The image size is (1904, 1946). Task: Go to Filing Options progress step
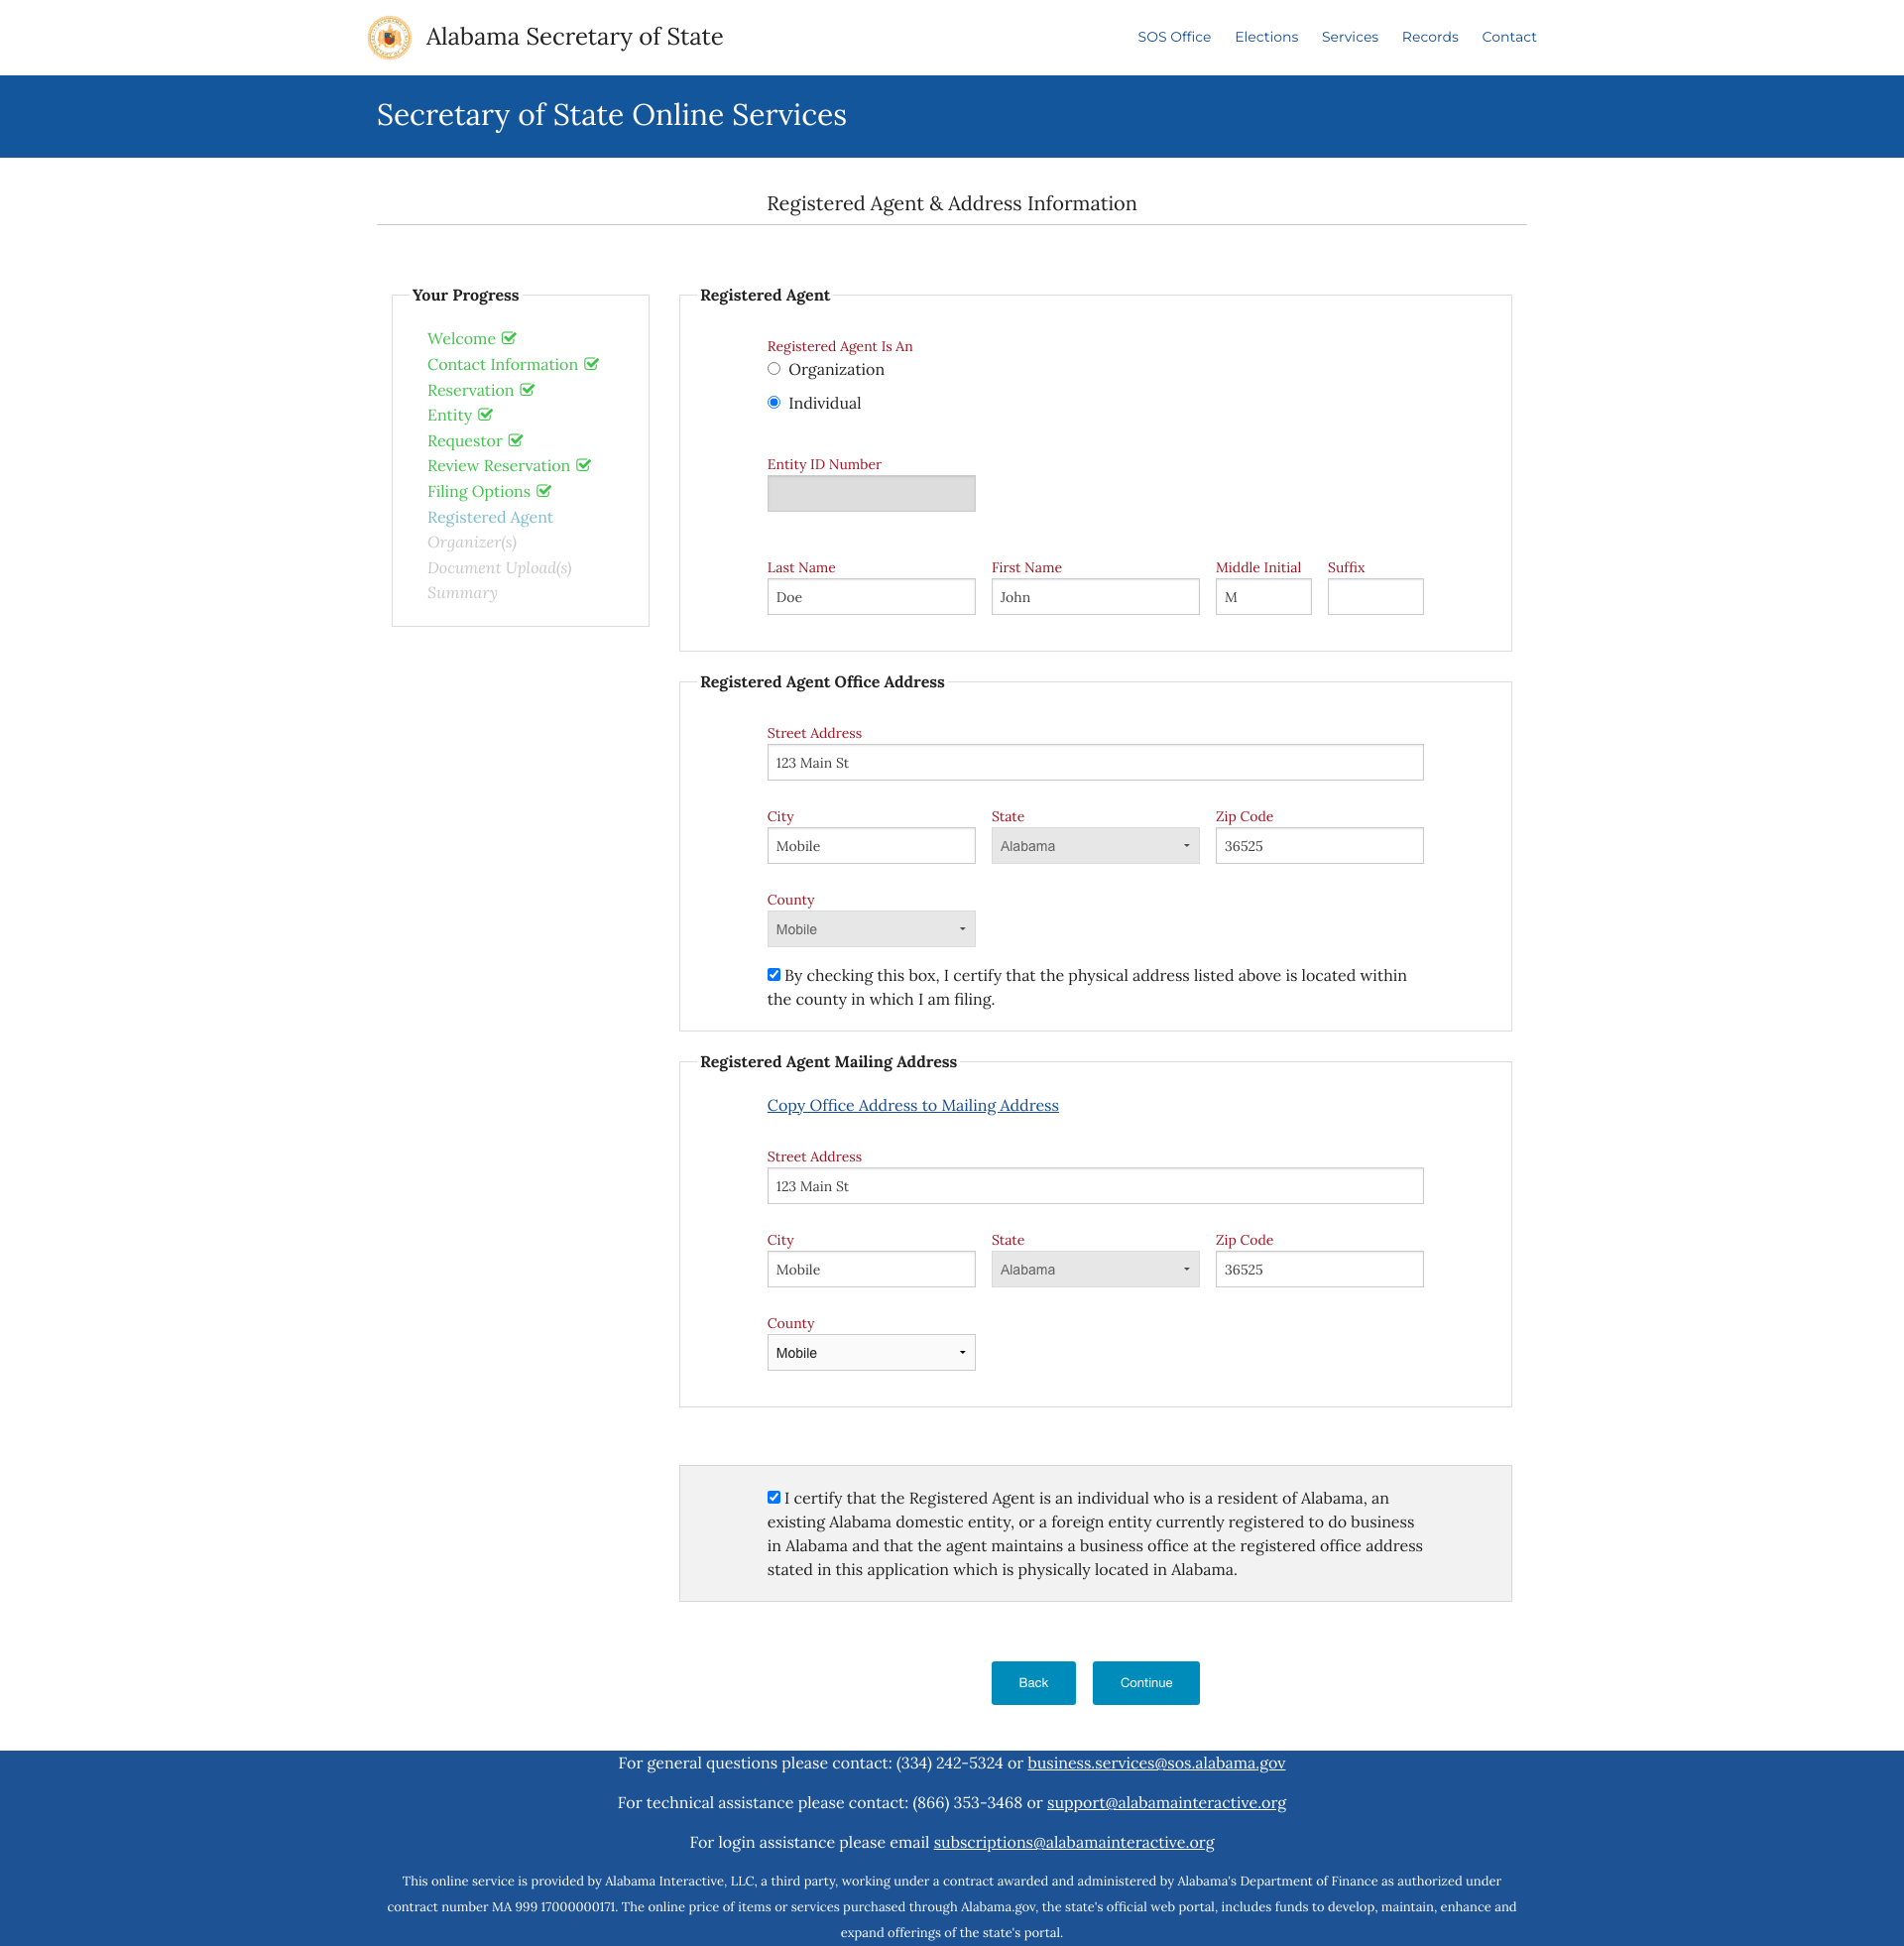pos(478,492)
